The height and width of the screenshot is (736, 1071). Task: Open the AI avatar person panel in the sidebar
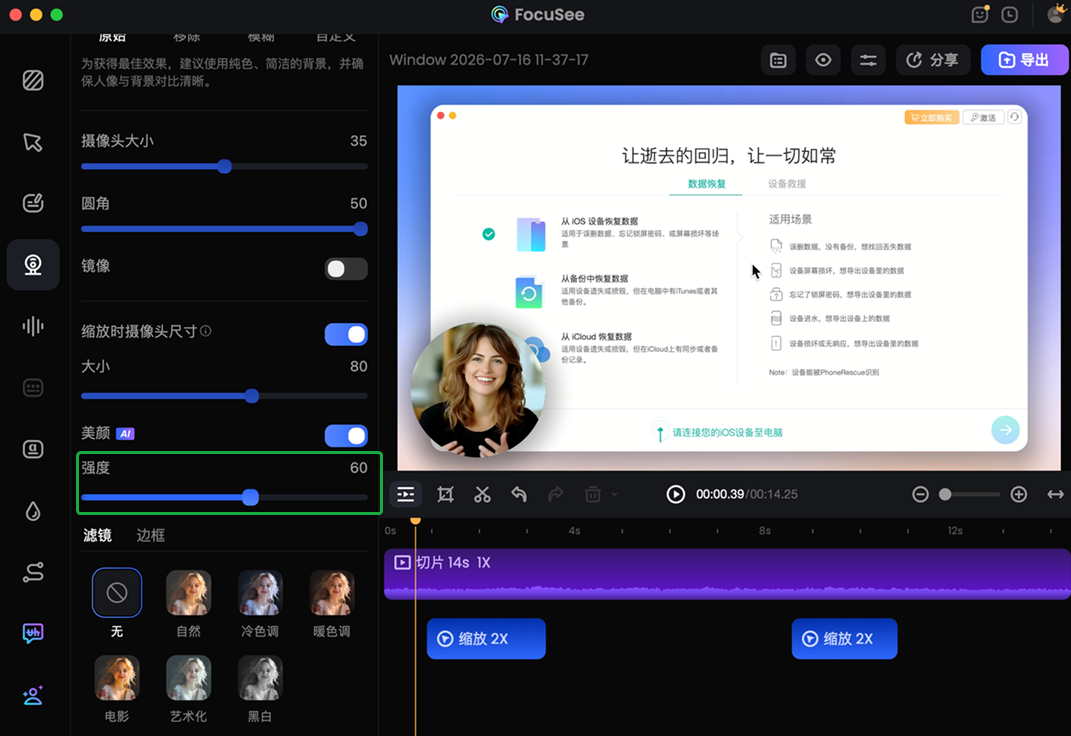pos(33,696)
